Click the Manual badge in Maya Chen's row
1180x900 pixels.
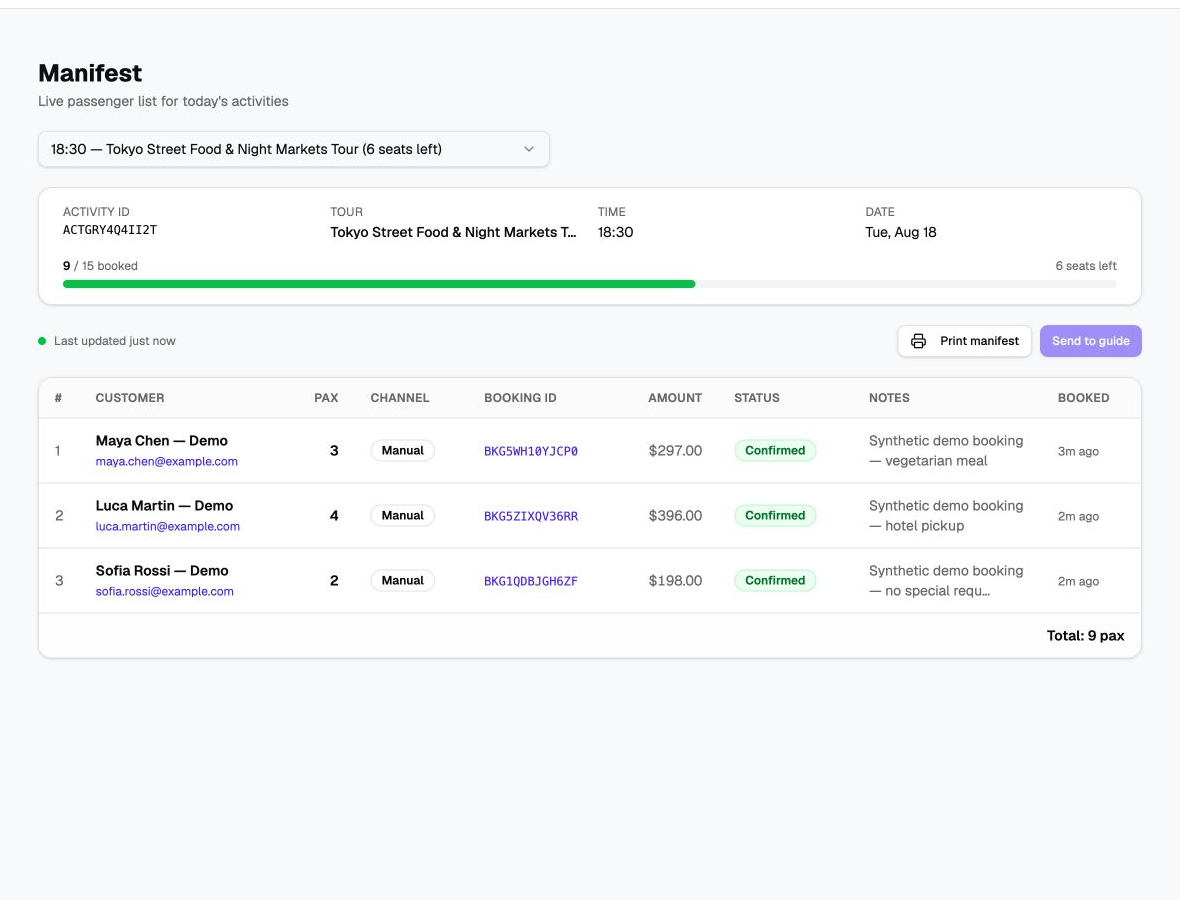[x=403, y=450]
